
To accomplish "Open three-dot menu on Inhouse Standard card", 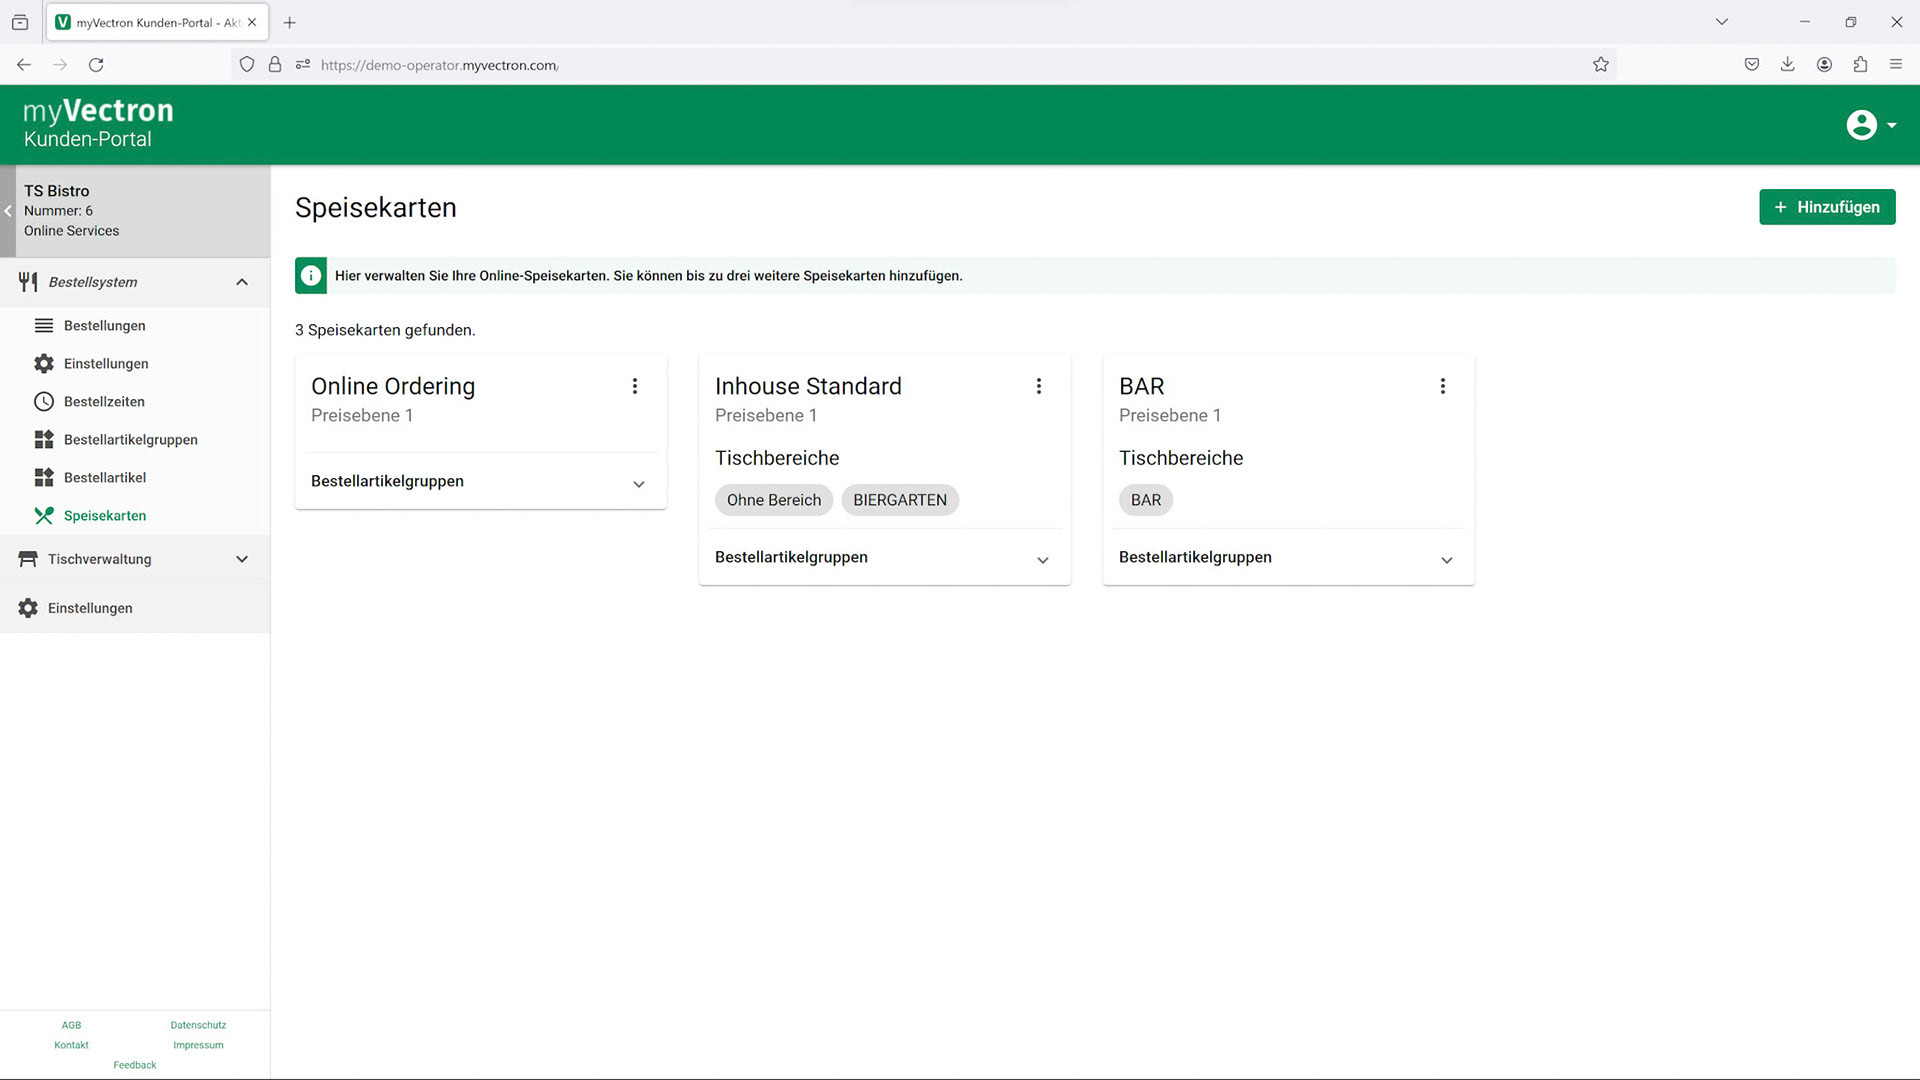I will 1038,386.
